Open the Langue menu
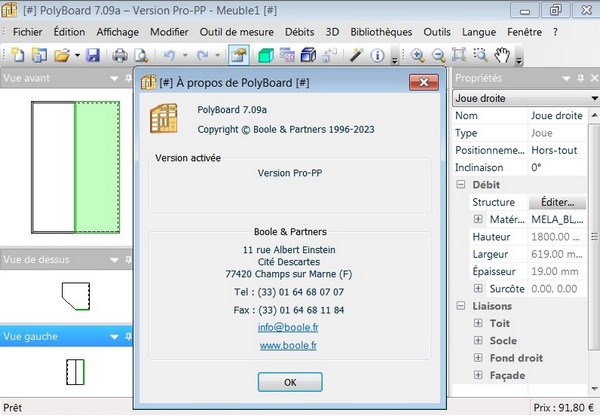Screen dimensions: 600x416 (x=479, y=32)
